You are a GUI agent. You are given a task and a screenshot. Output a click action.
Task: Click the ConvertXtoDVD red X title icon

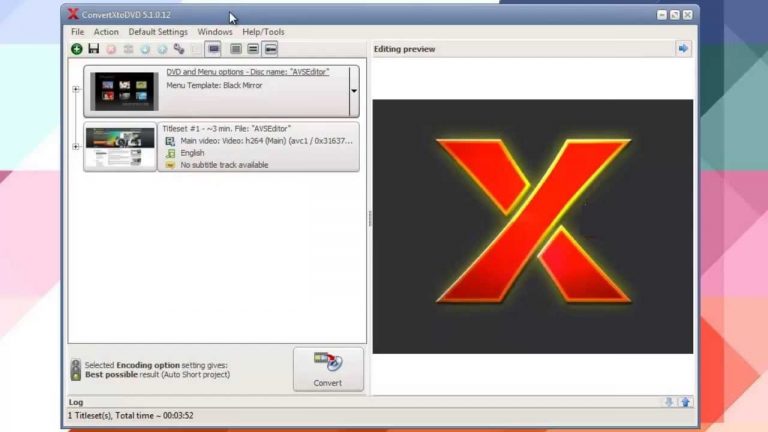(x=73, y=14)
